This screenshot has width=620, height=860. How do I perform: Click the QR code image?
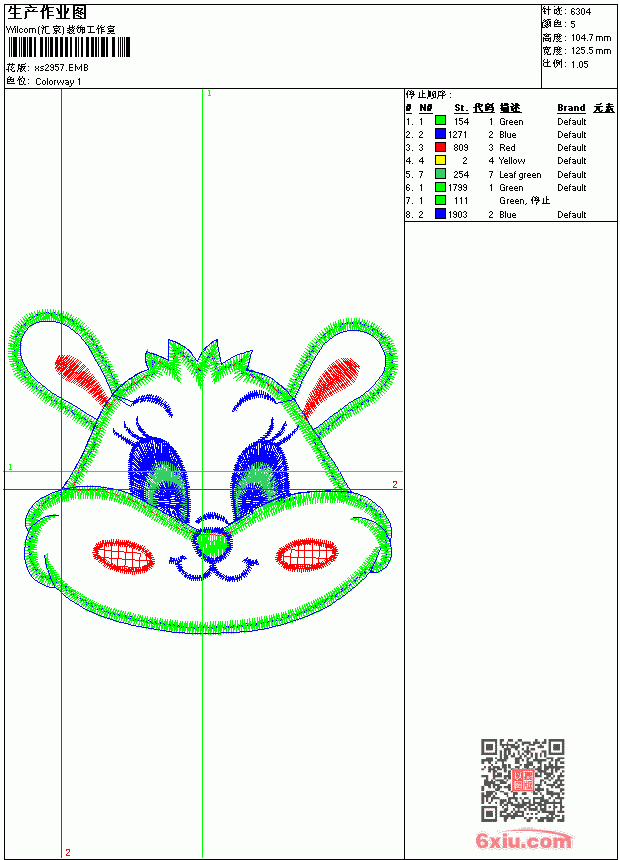click(523, 780)
